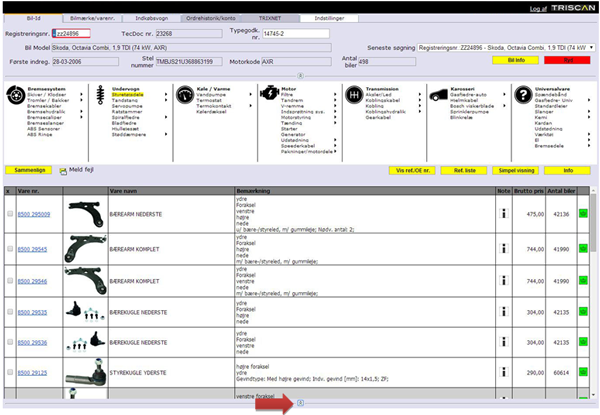600x415 pixels.
Task: Select the checkbox for item 8500 29535
Action: (x=9, y=312)
